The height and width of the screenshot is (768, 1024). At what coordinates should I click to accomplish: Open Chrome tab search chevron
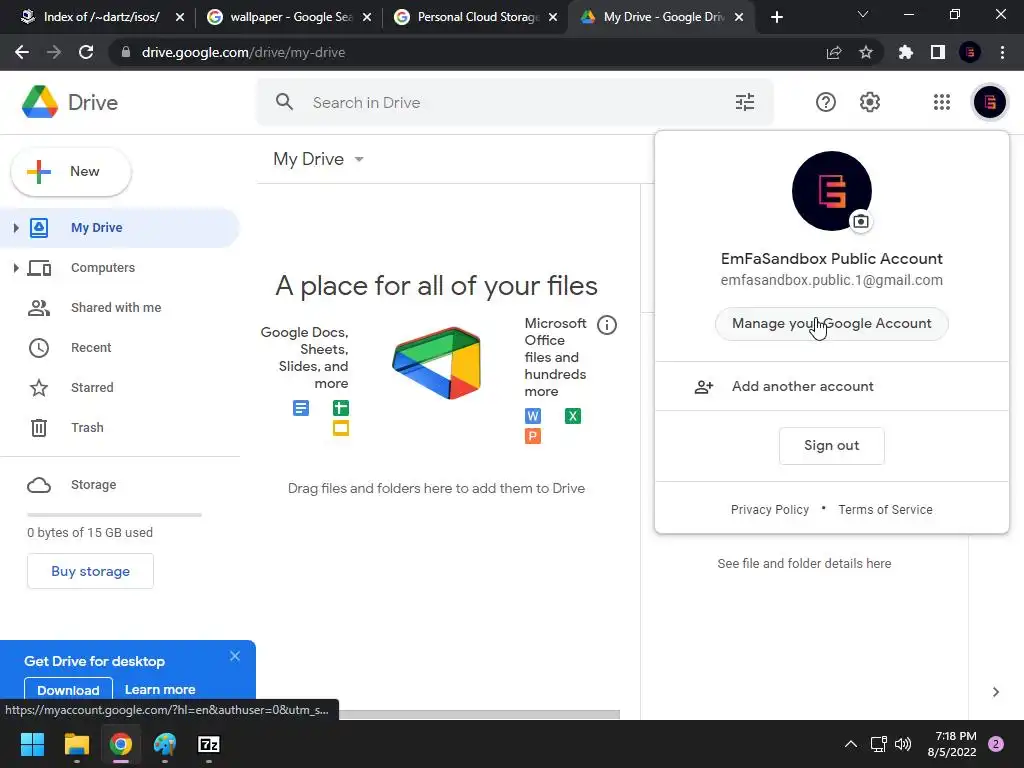(862, 14)
